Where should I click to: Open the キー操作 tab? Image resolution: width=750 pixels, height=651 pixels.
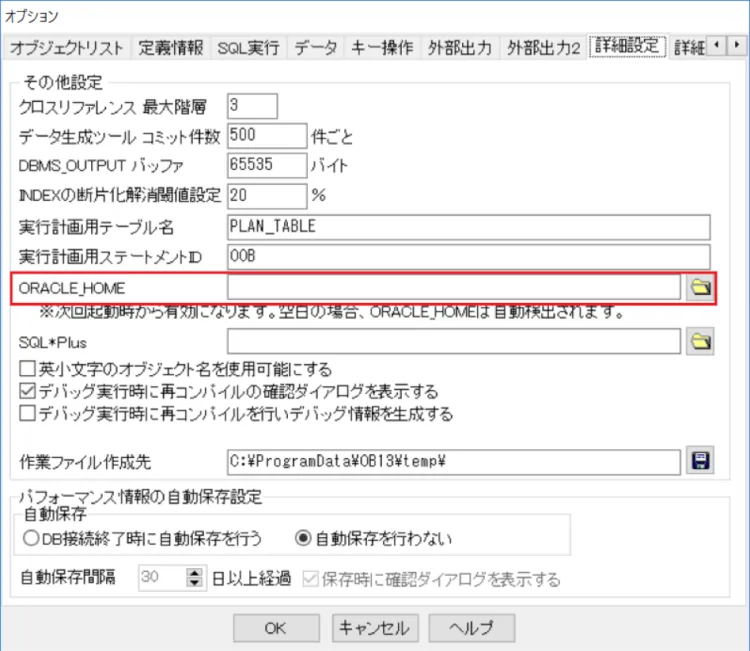pos(382,48)
